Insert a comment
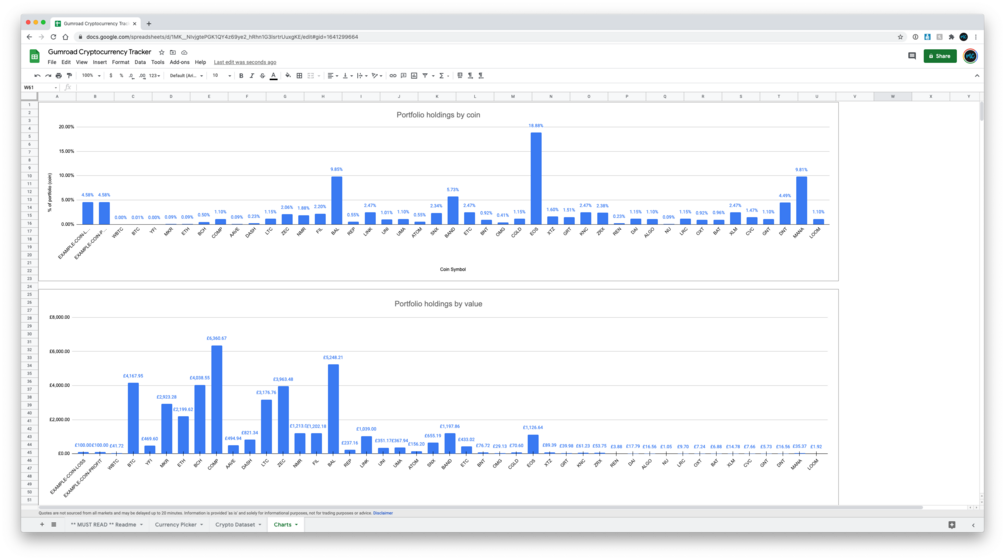Image resolution: width=1005 pixels, height=560 pixels. pyautogui.click(x=403, y=76)
